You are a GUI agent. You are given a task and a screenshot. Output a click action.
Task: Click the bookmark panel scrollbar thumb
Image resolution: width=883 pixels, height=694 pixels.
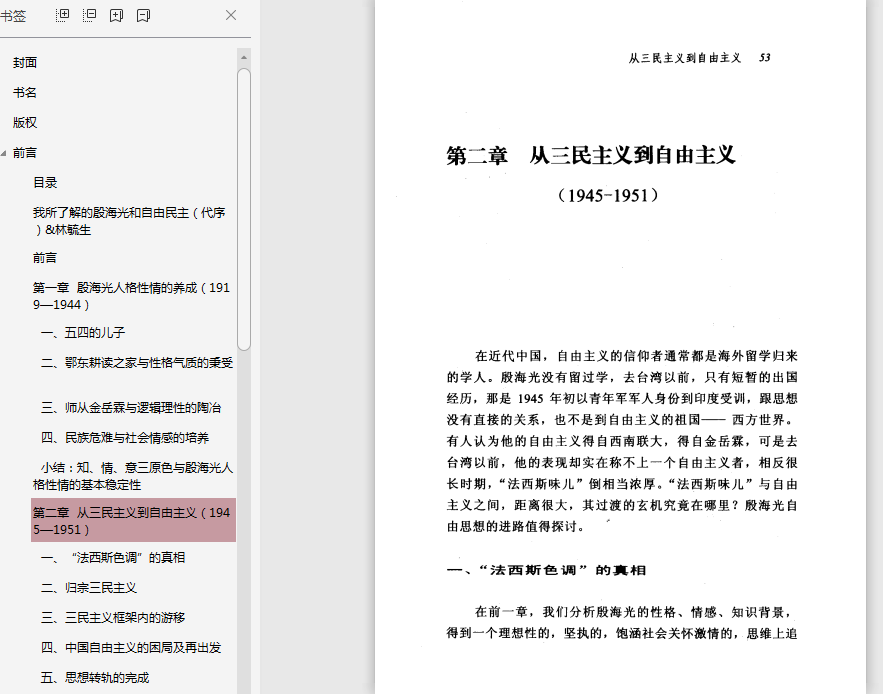click(x=244, y=210)
